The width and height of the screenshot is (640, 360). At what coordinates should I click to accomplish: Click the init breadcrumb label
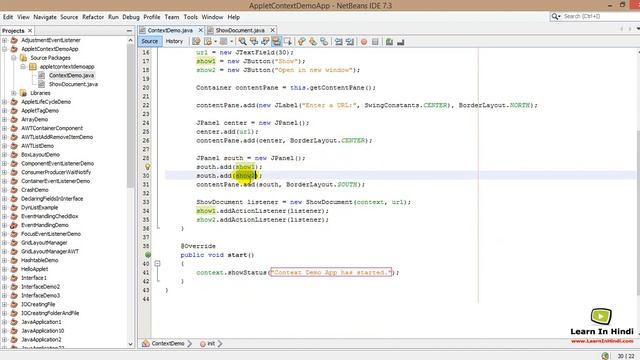pos(211,344)
